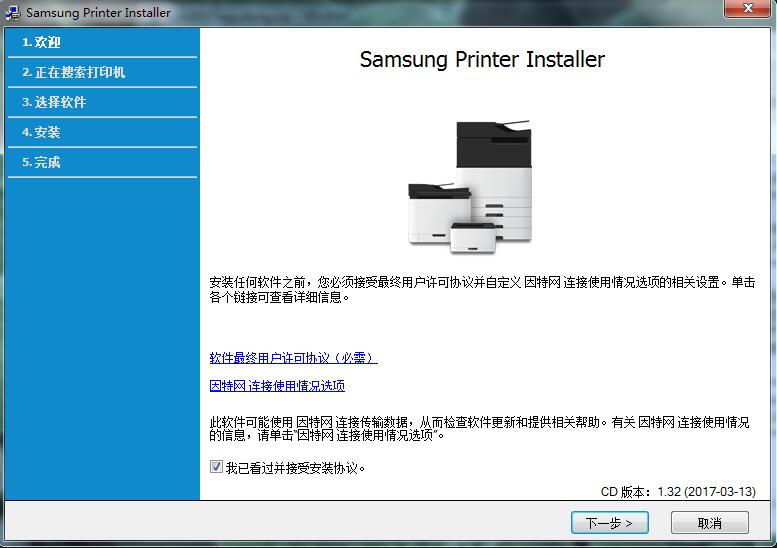Click the paragraph starting 此软件可能使用
777x548 pixels.
(x=479, y=429)
